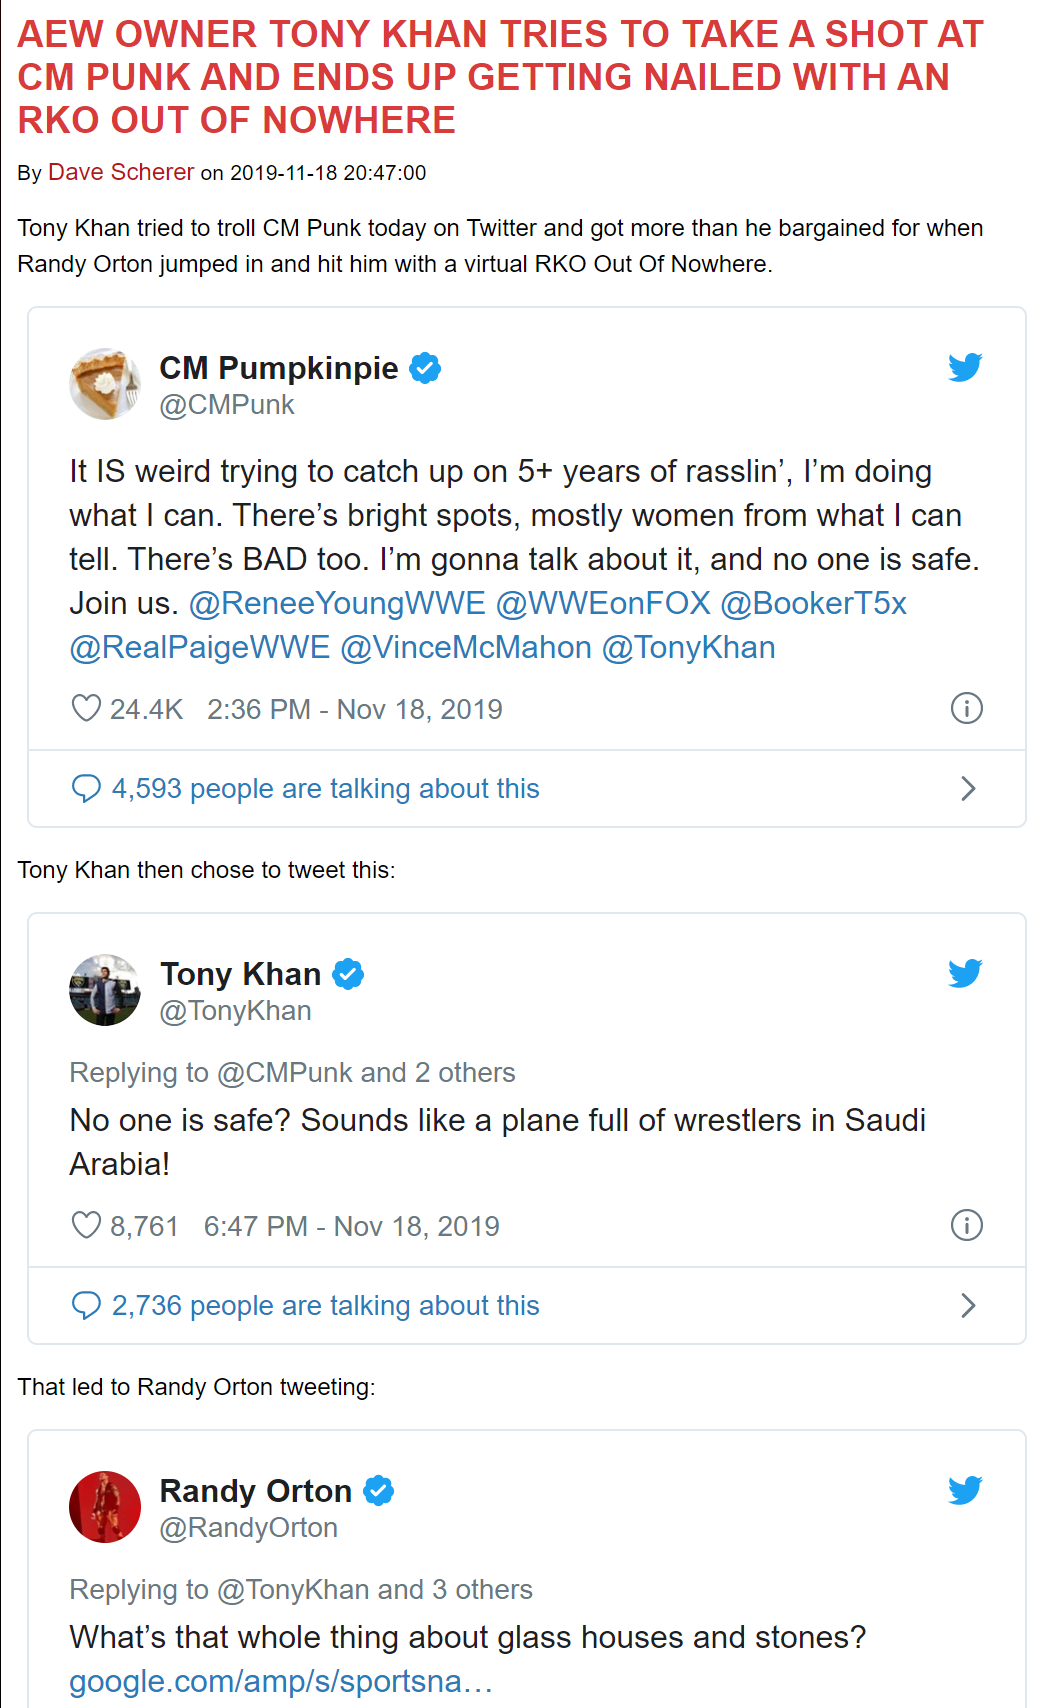Open the google.com/amp link in Orton's tweet
This screenshot has width=1045, height=1708.
point(281,1682)
